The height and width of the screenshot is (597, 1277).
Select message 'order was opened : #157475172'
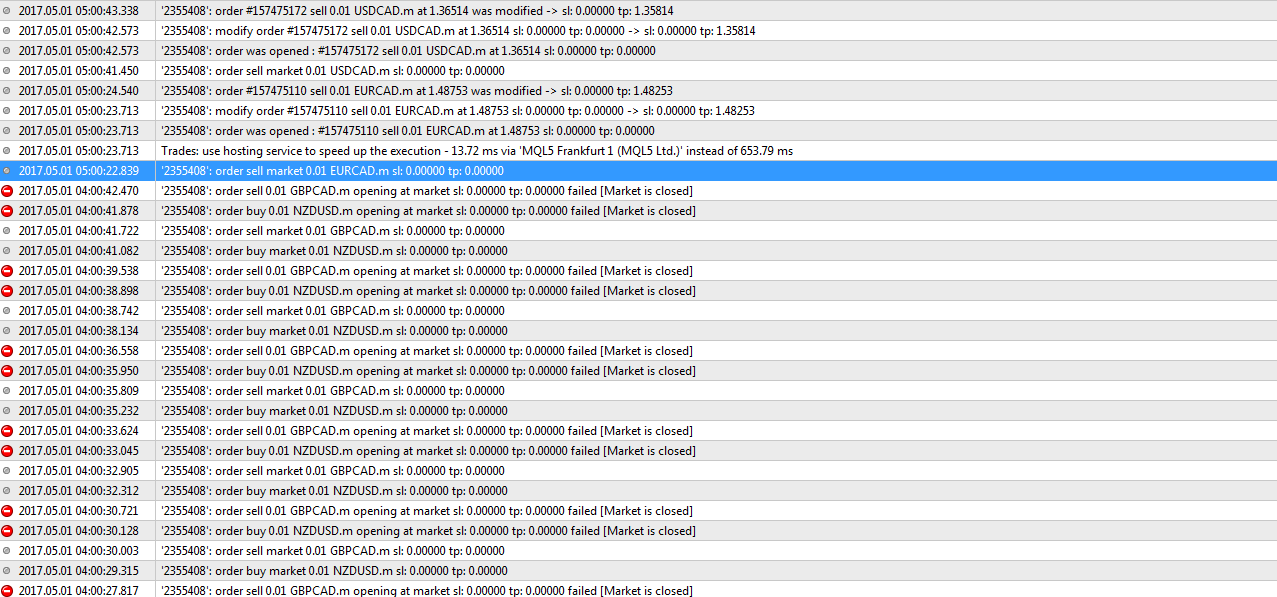coord(408,51)
